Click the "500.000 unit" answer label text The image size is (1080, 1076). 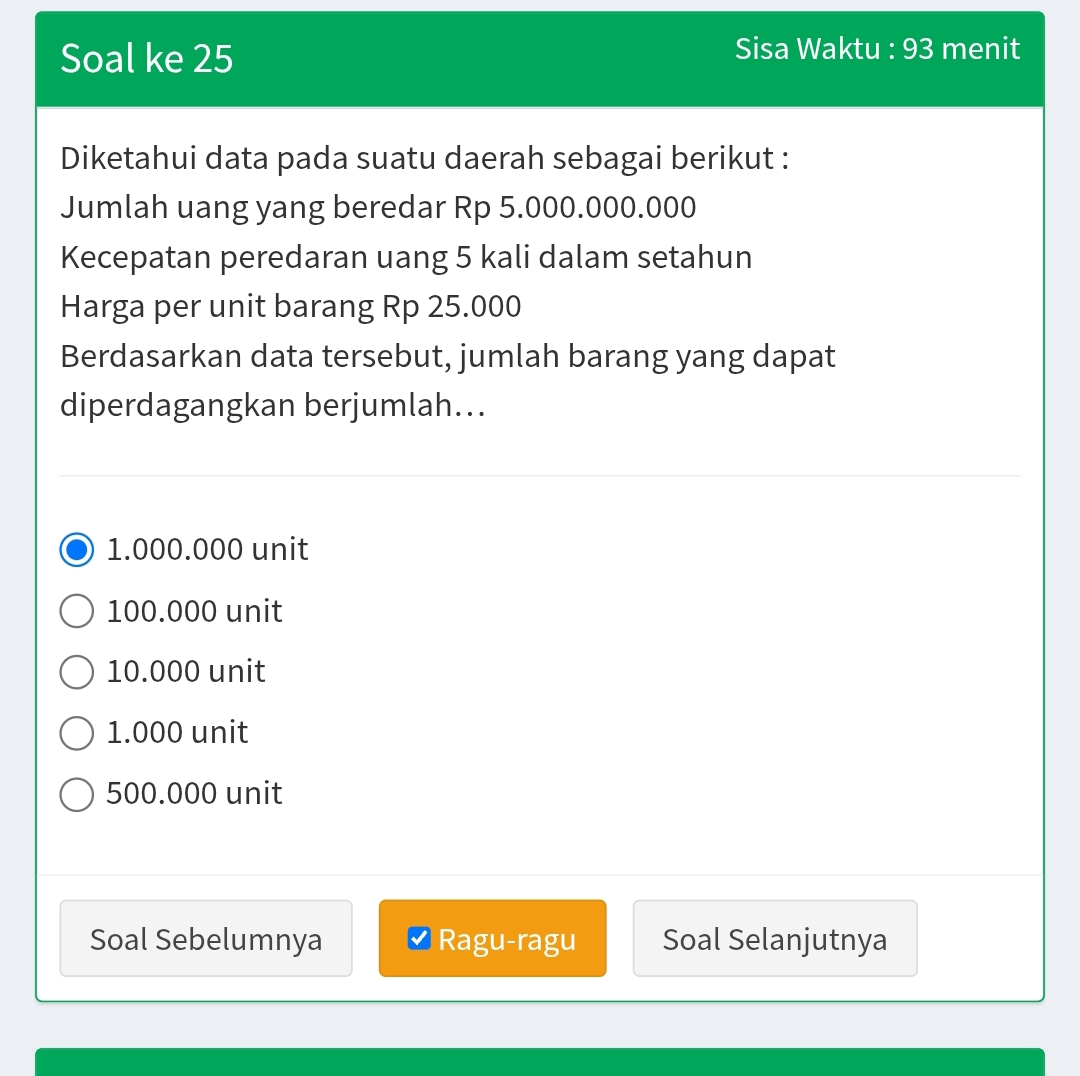coord(195,794)
